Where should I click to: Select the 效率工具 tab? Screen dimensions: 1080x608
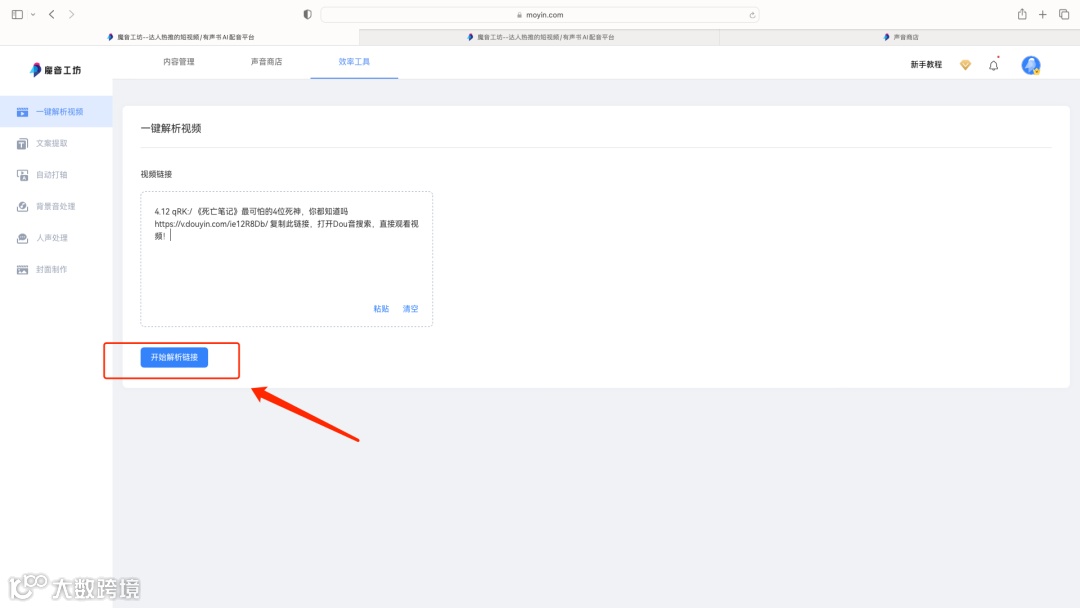(354, 62)
